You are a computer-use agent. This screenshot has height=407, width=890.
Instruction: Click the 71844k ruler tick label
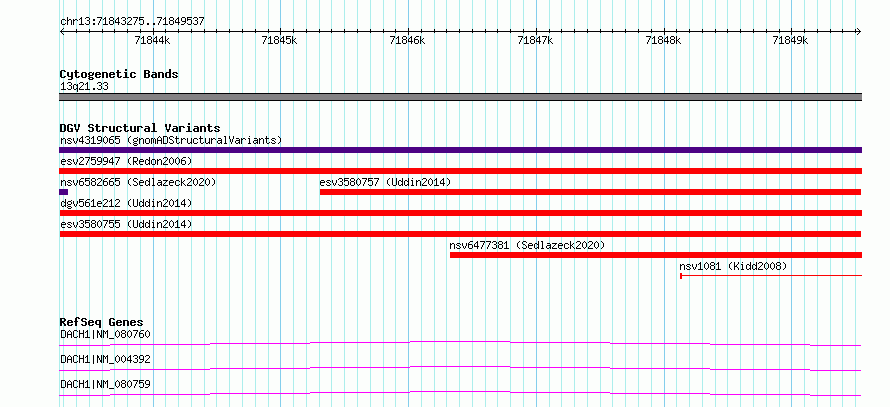[x=152, y=40]
